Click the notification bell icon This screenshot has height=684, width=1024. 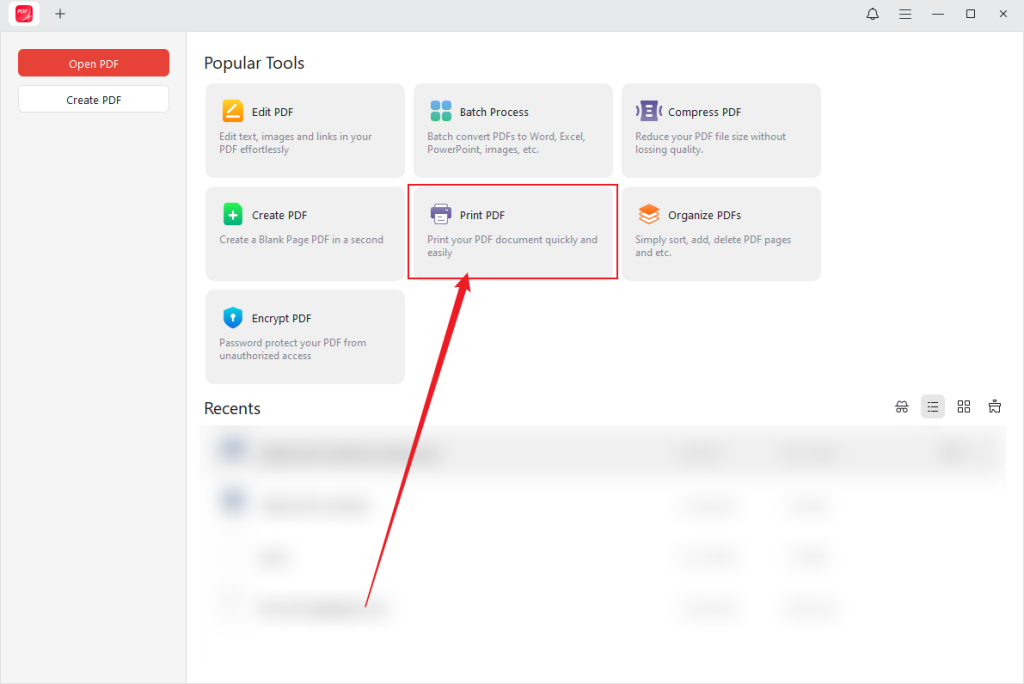pos(872,14)
